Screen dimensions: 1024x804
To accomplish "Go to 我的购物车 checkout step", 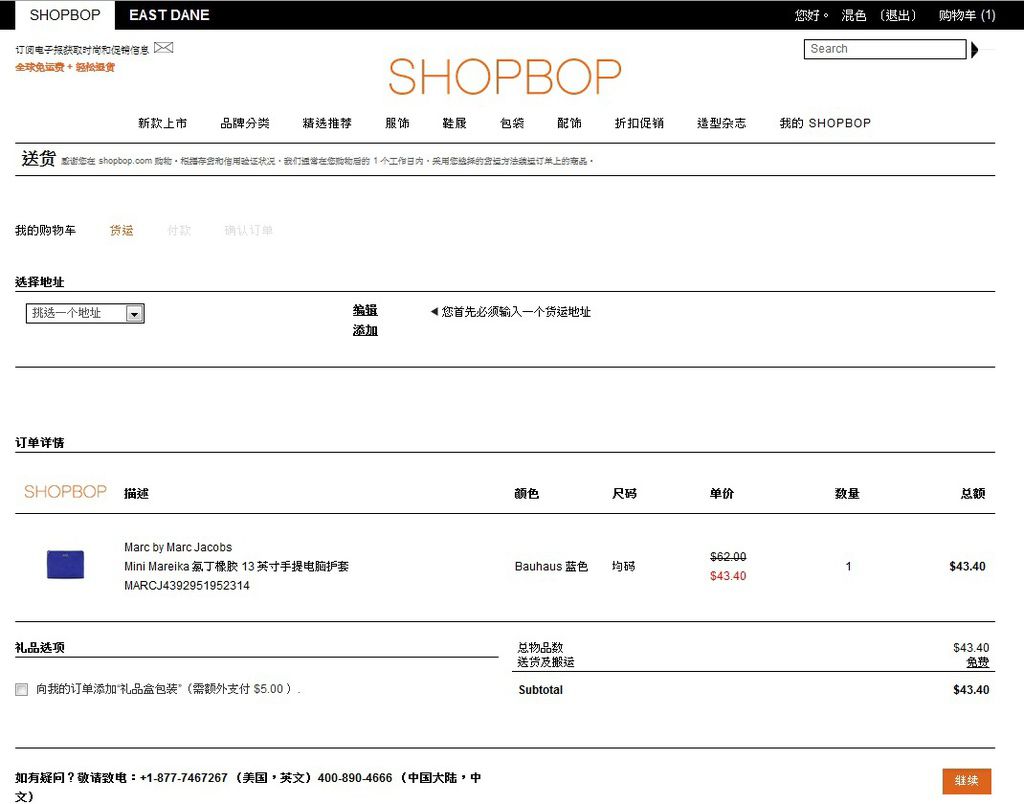I will (46, 231).
